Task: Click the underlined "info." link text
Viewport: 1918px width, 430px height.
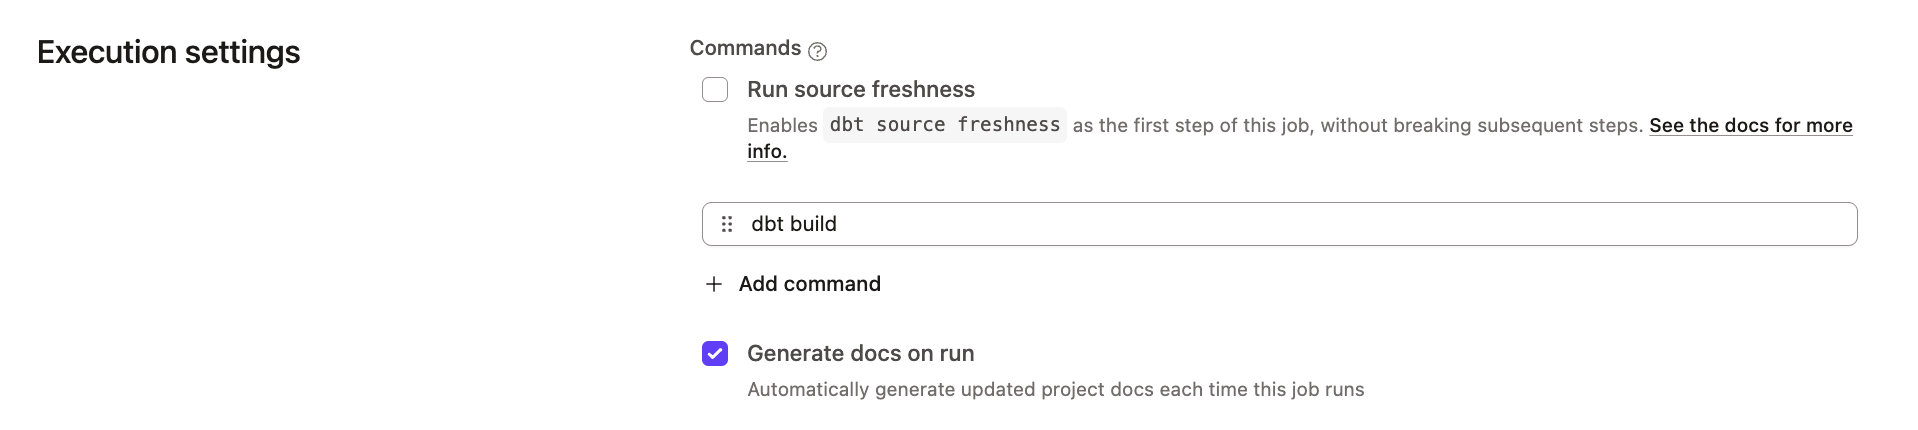Action: tap(767, 152)
